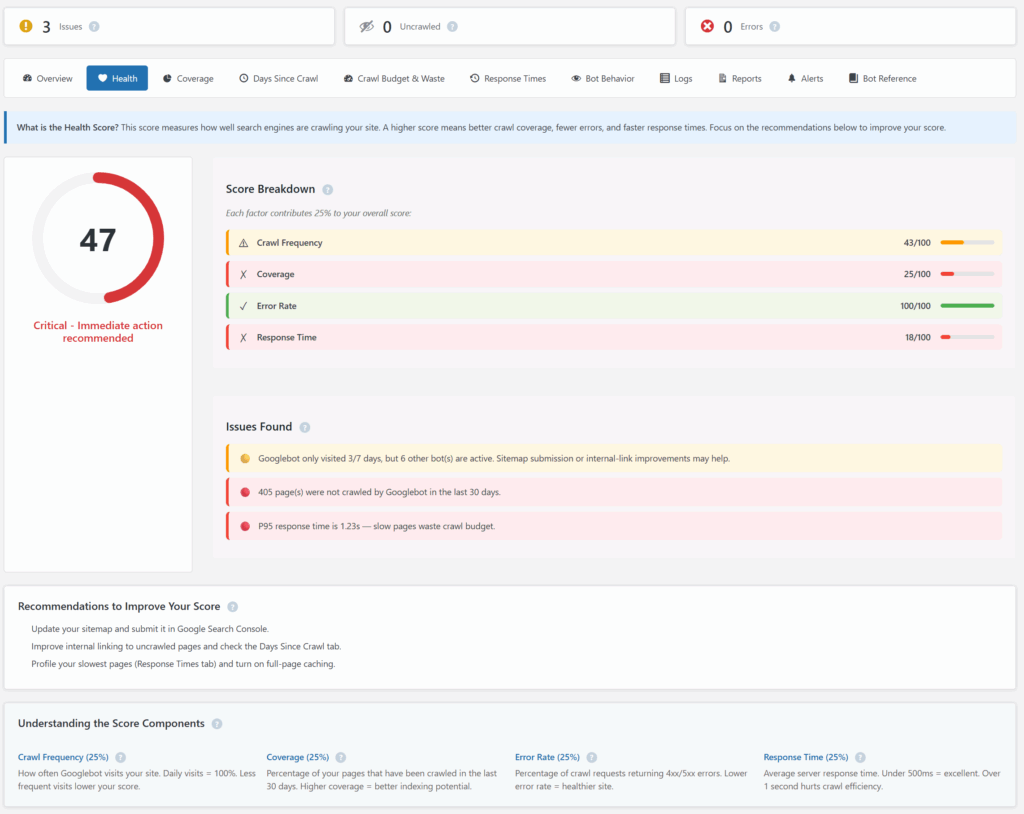This screenshot has height=814, width=1024.
Task: Switch to Days Since Crawl tab
Action: [279, 78]
